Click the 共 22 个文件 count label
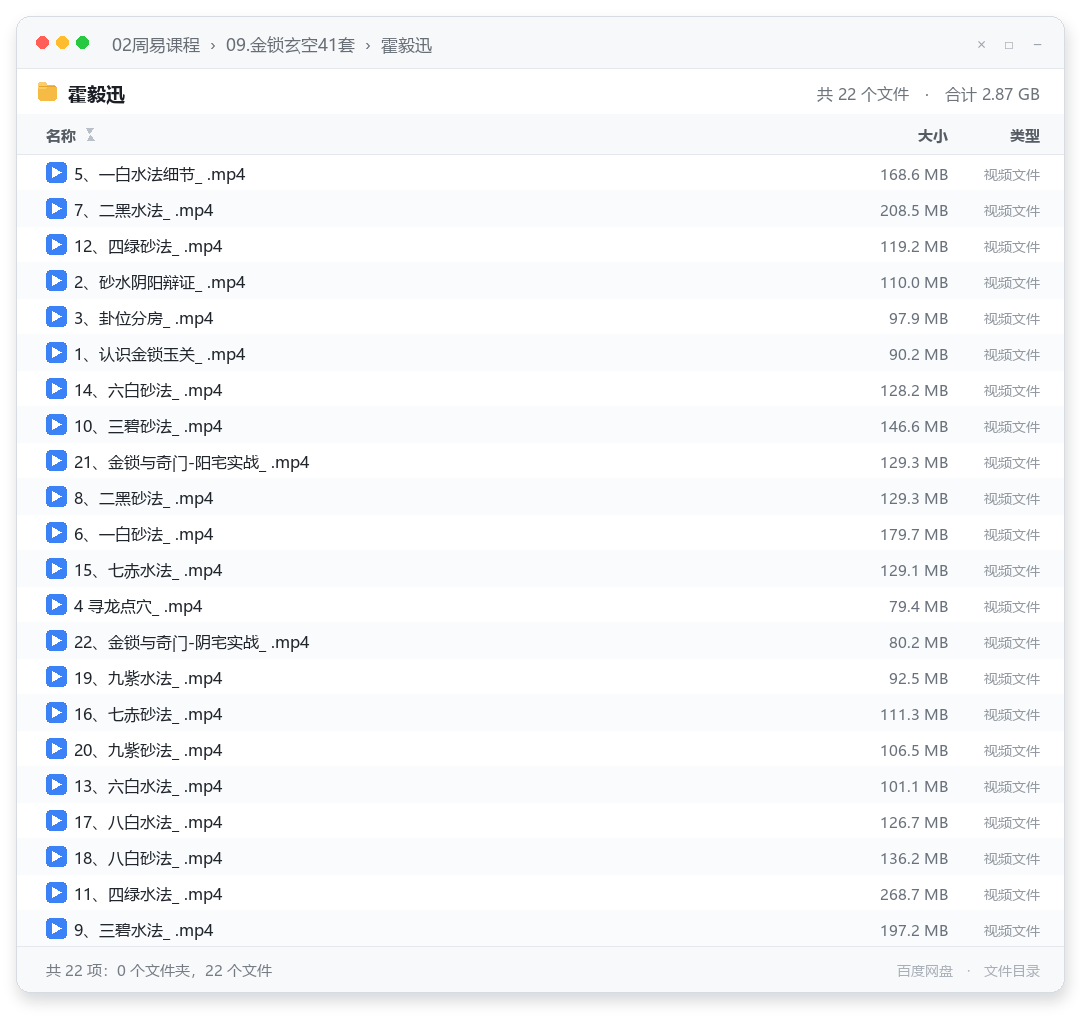The height and width of the screenshot is (1016, 1080). click(862, 94)
